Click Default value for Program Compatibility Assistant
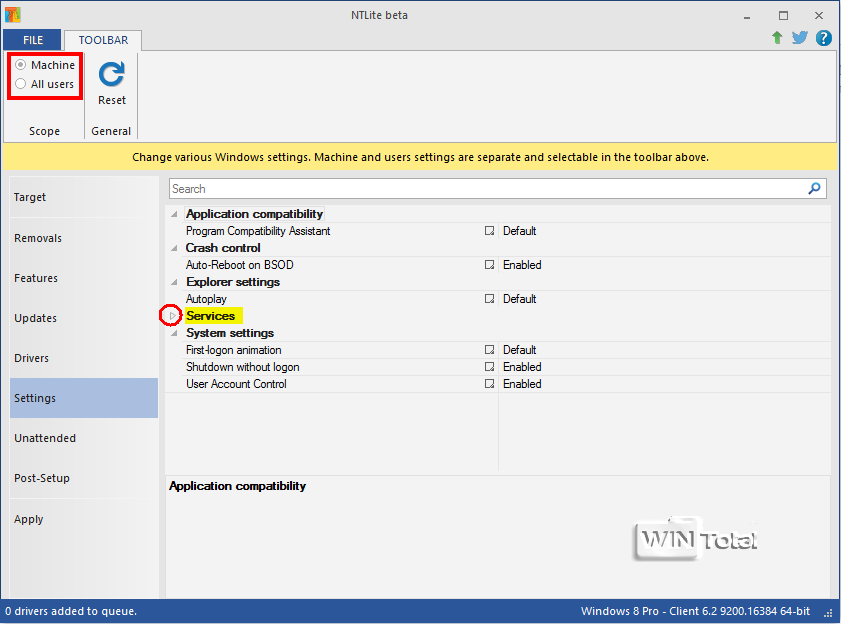The height and width of the screenshot is (624, 841). [x=519, y=231]
